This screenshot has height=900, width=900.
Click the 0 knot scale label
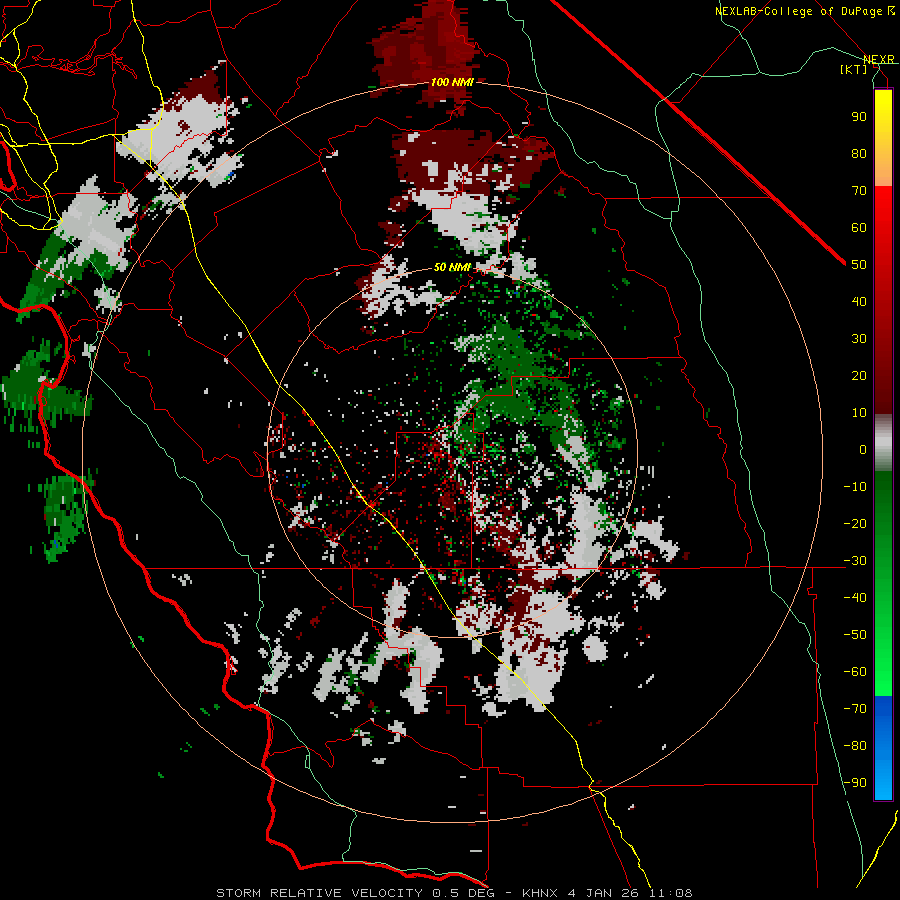pos(863,449)
